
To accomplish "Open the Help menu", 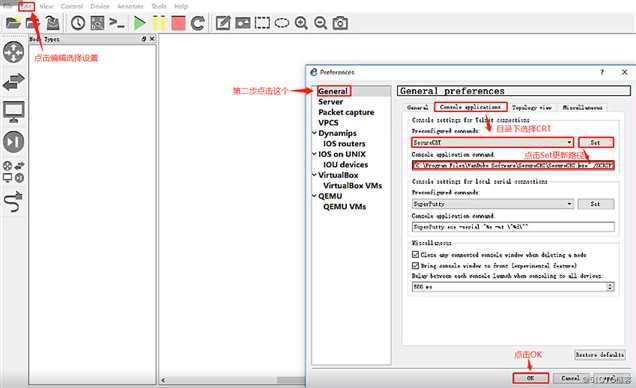I will (x=181, y=6).
